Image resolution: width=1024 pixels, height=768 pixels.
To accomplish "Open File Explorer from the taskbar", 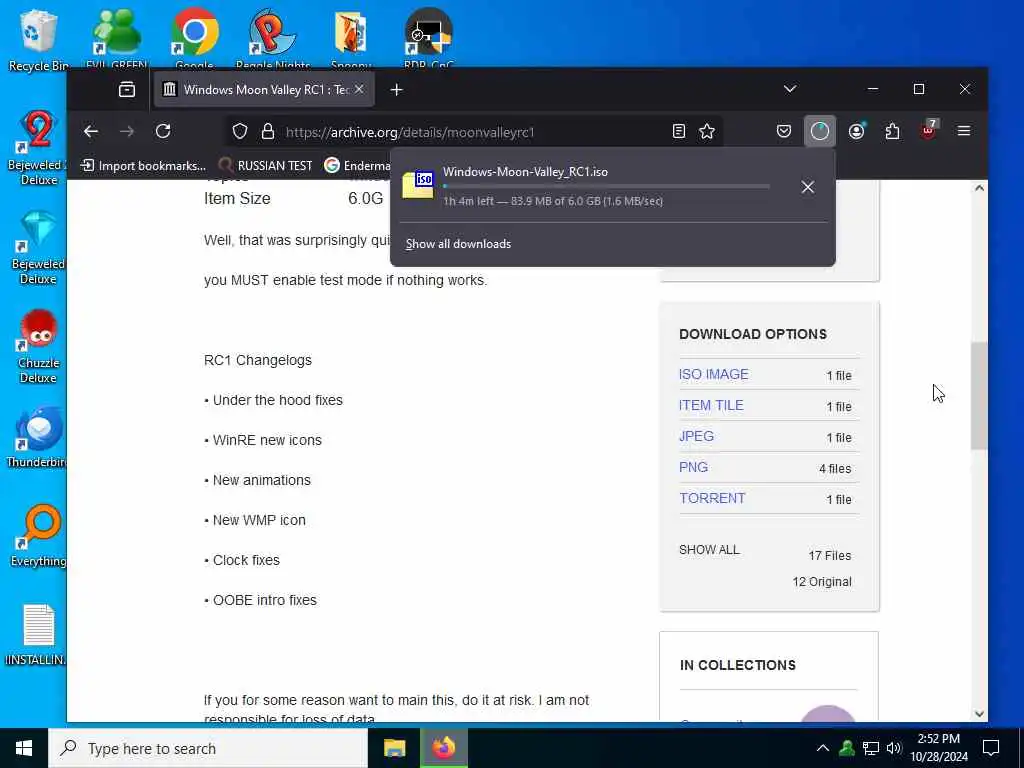I will coord(394,748).
